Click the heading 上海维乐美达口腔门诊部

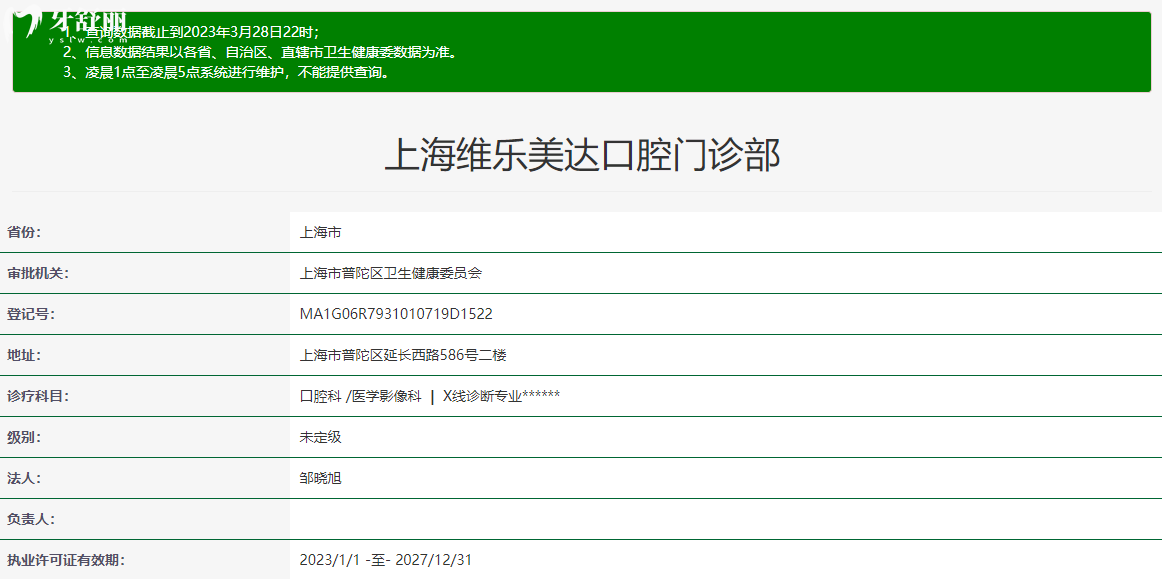582,156
